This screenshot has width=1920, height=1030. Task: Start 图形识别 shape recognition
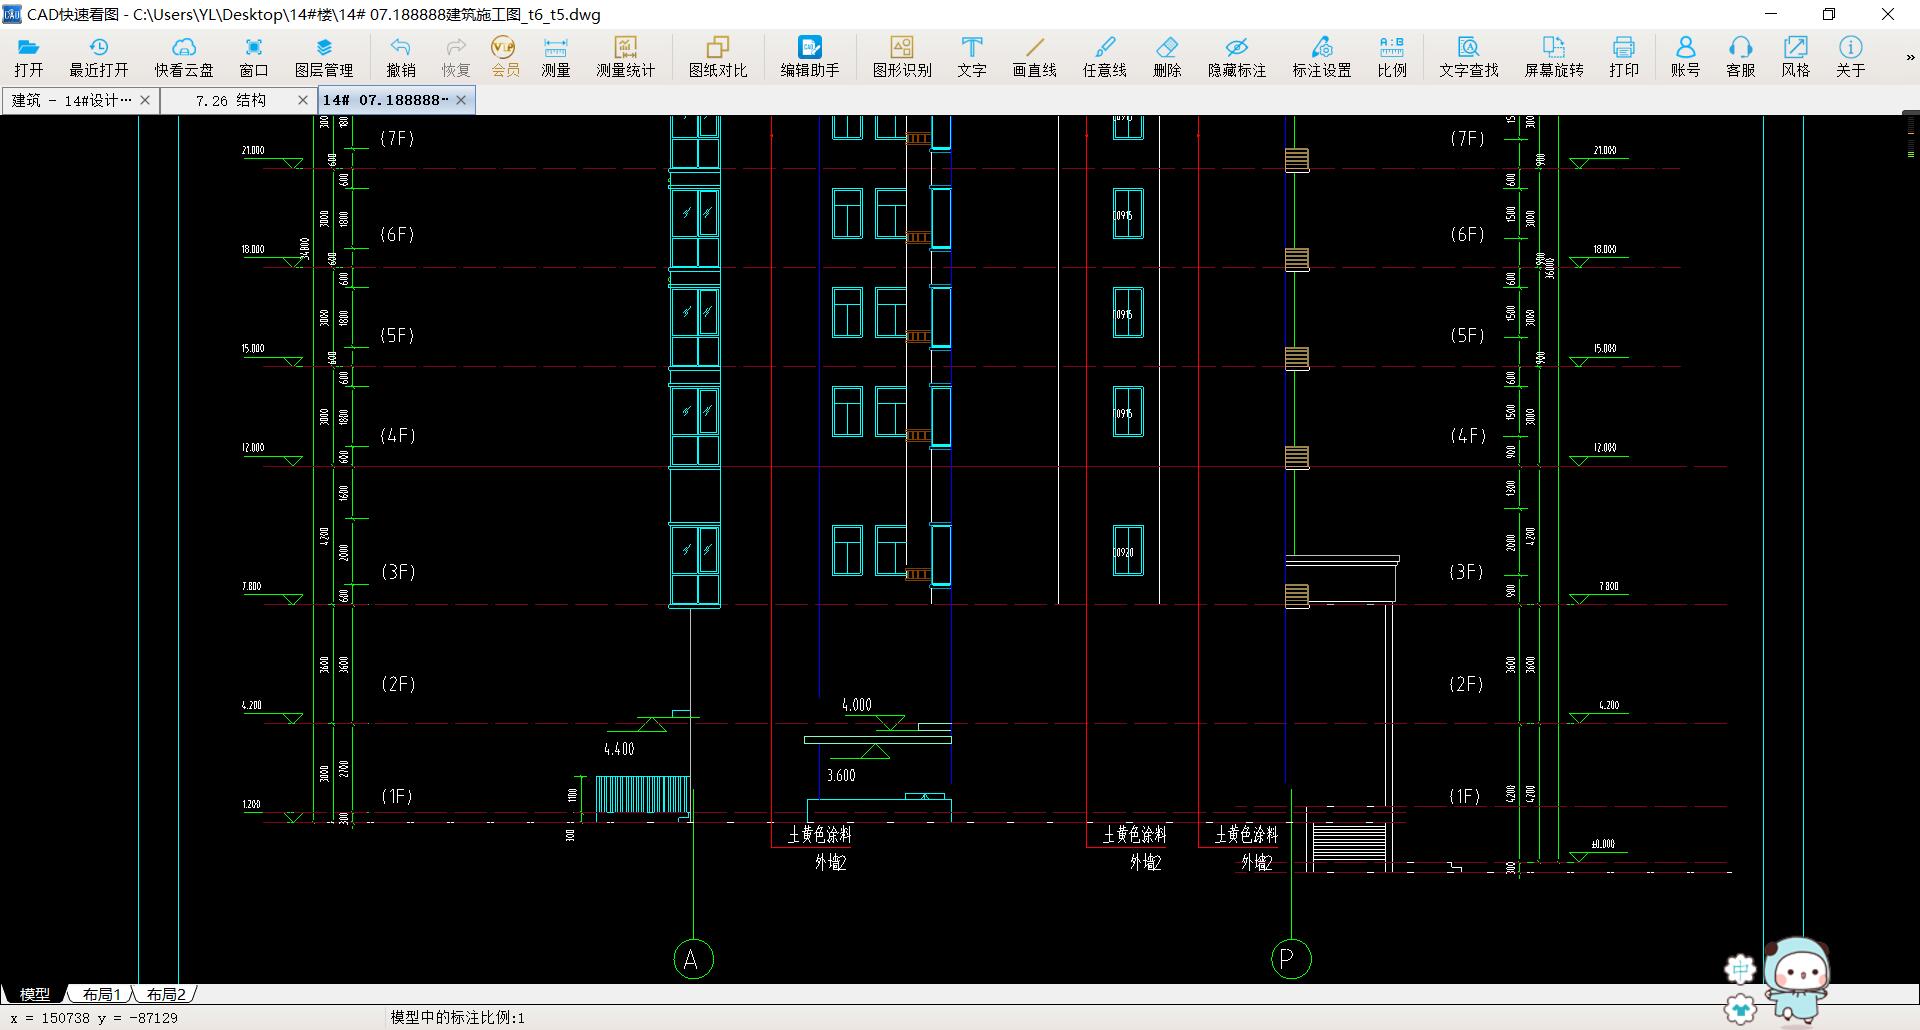902,57
